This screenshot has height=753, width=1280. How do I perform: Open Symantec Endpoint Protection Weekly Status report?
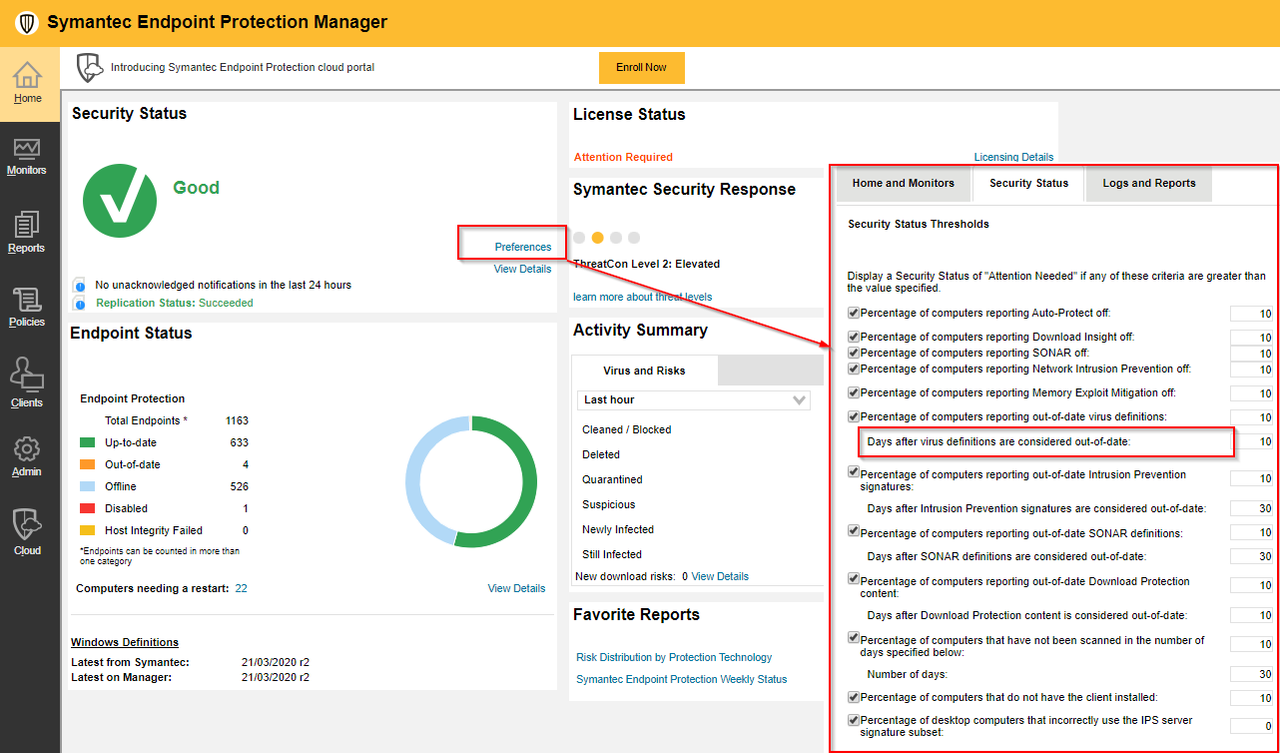681,679
